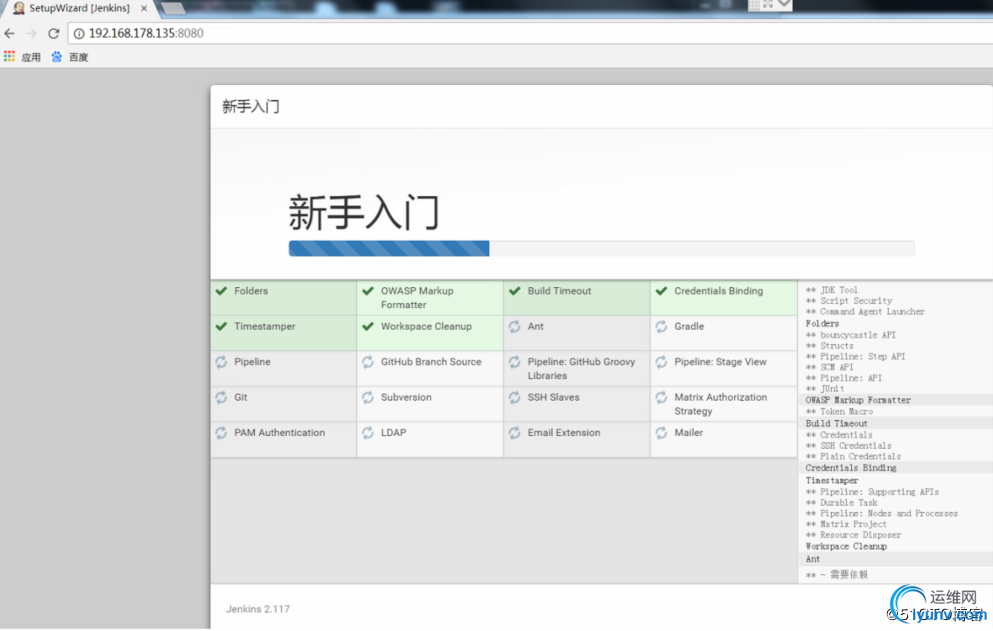Click the spinner icon next to Pipeline: Stage View

pyautogui.click(x=661, y=362)
